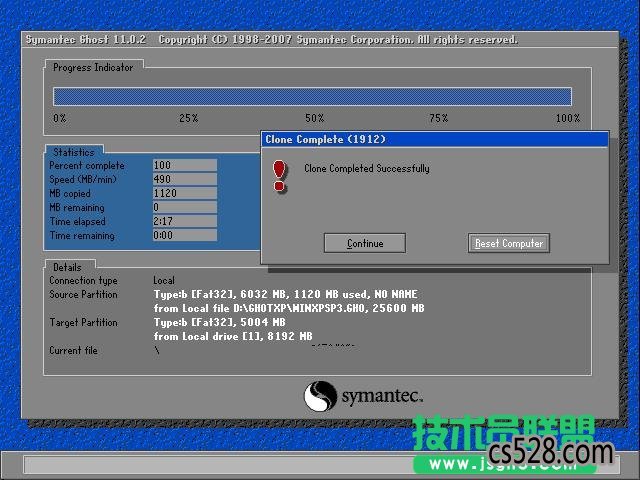Image resolution: width=640 pixels, height=480 pixels.
Task: Click the 'Current file' label
Action: 73,350
